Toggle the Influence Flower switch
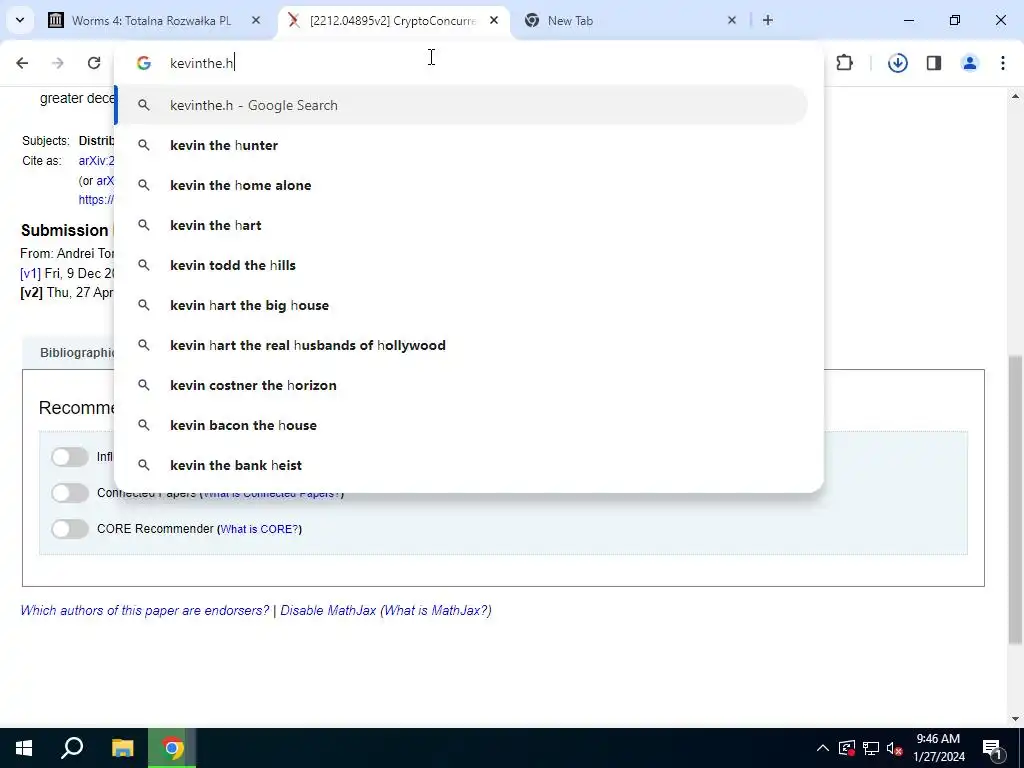Viewport: 1024px width, 768px height. (x=70, y=457)
